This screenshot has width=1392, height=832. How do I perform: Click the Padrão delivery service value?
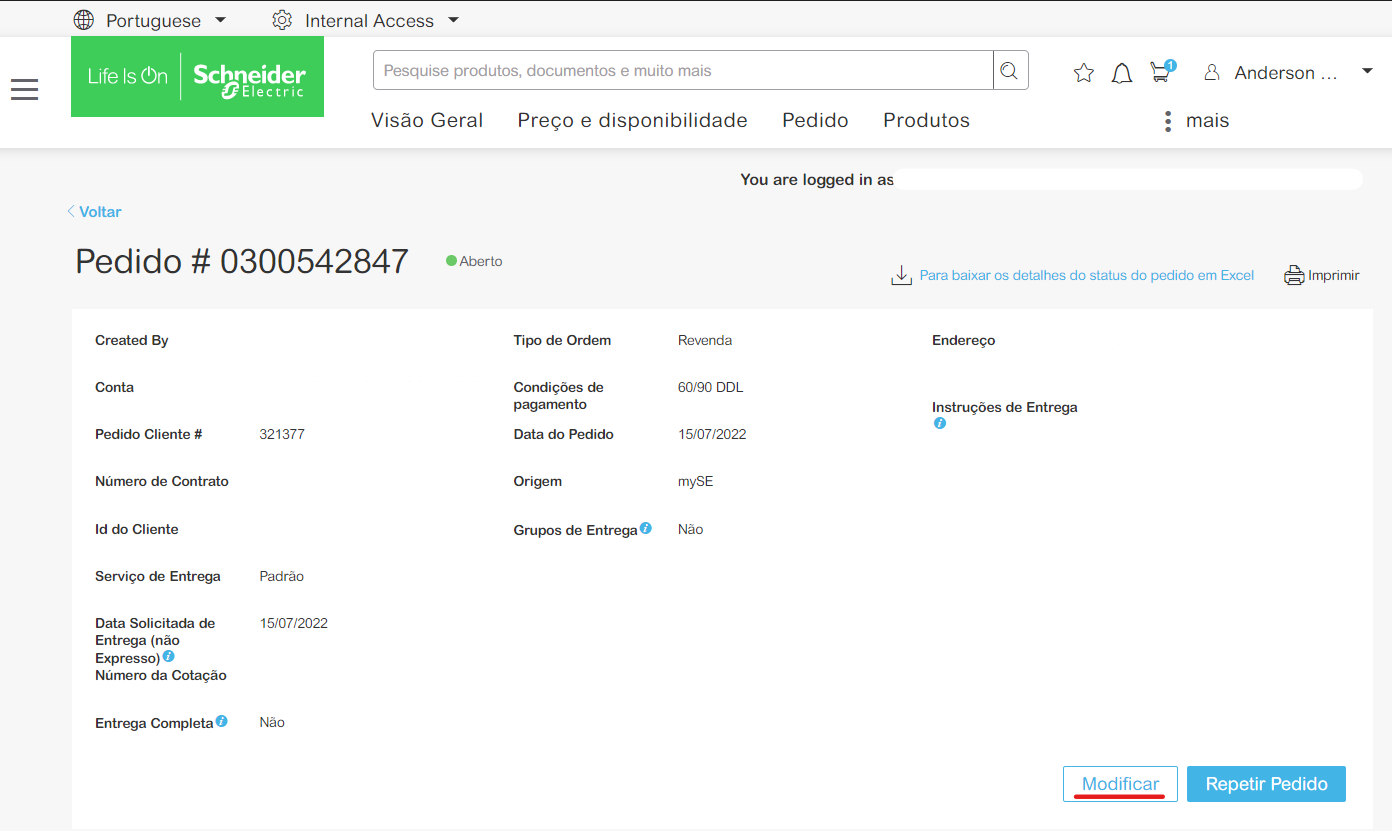(x=281, y=576)
